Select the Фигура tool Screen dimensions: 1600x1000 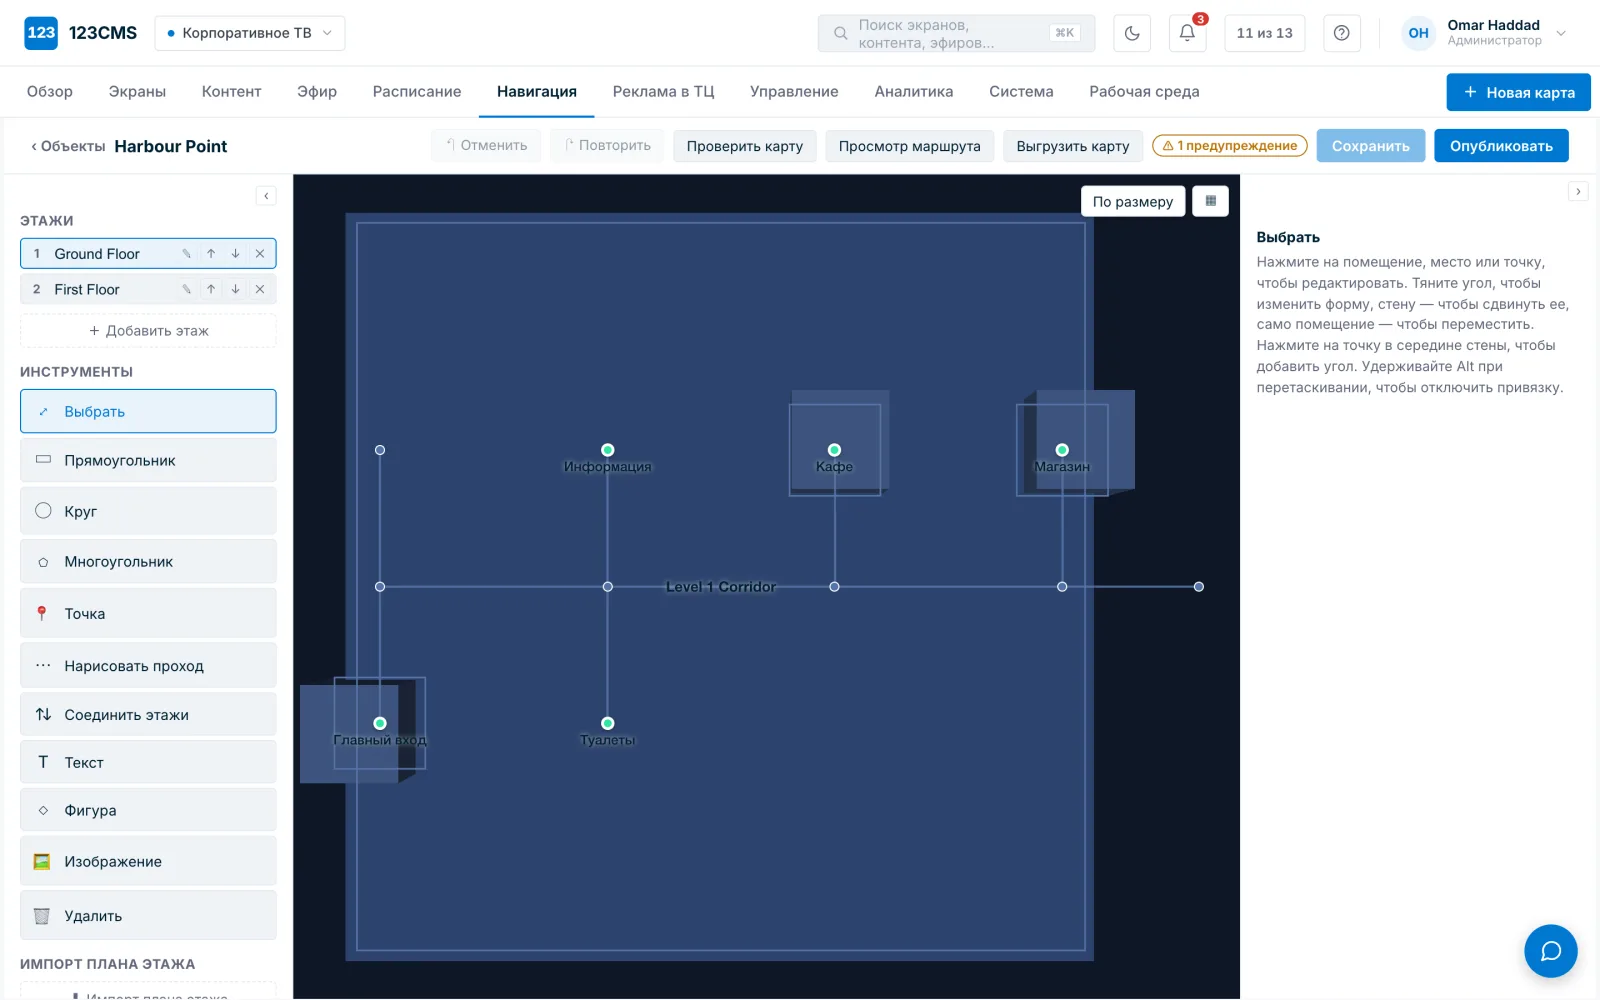[148, 810]
